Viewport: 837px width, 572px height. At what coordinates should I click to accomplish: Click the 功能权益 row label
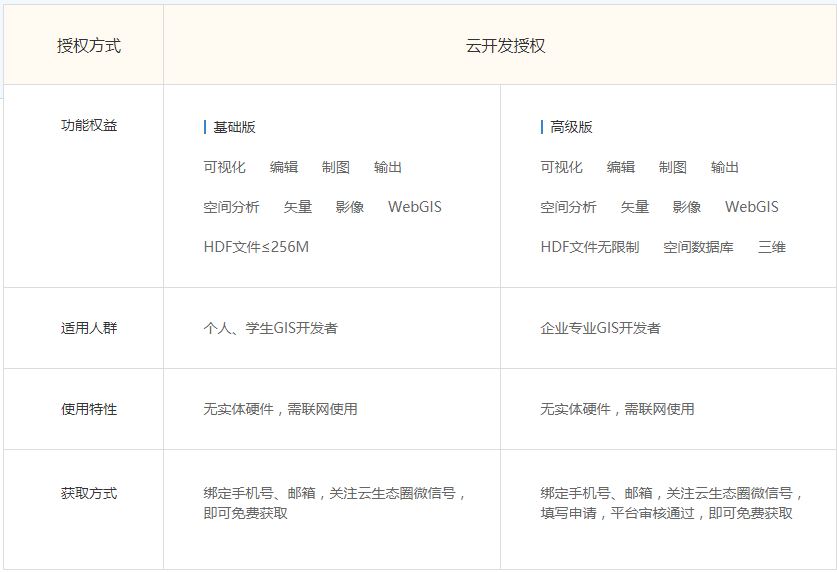tap(89, 126)
